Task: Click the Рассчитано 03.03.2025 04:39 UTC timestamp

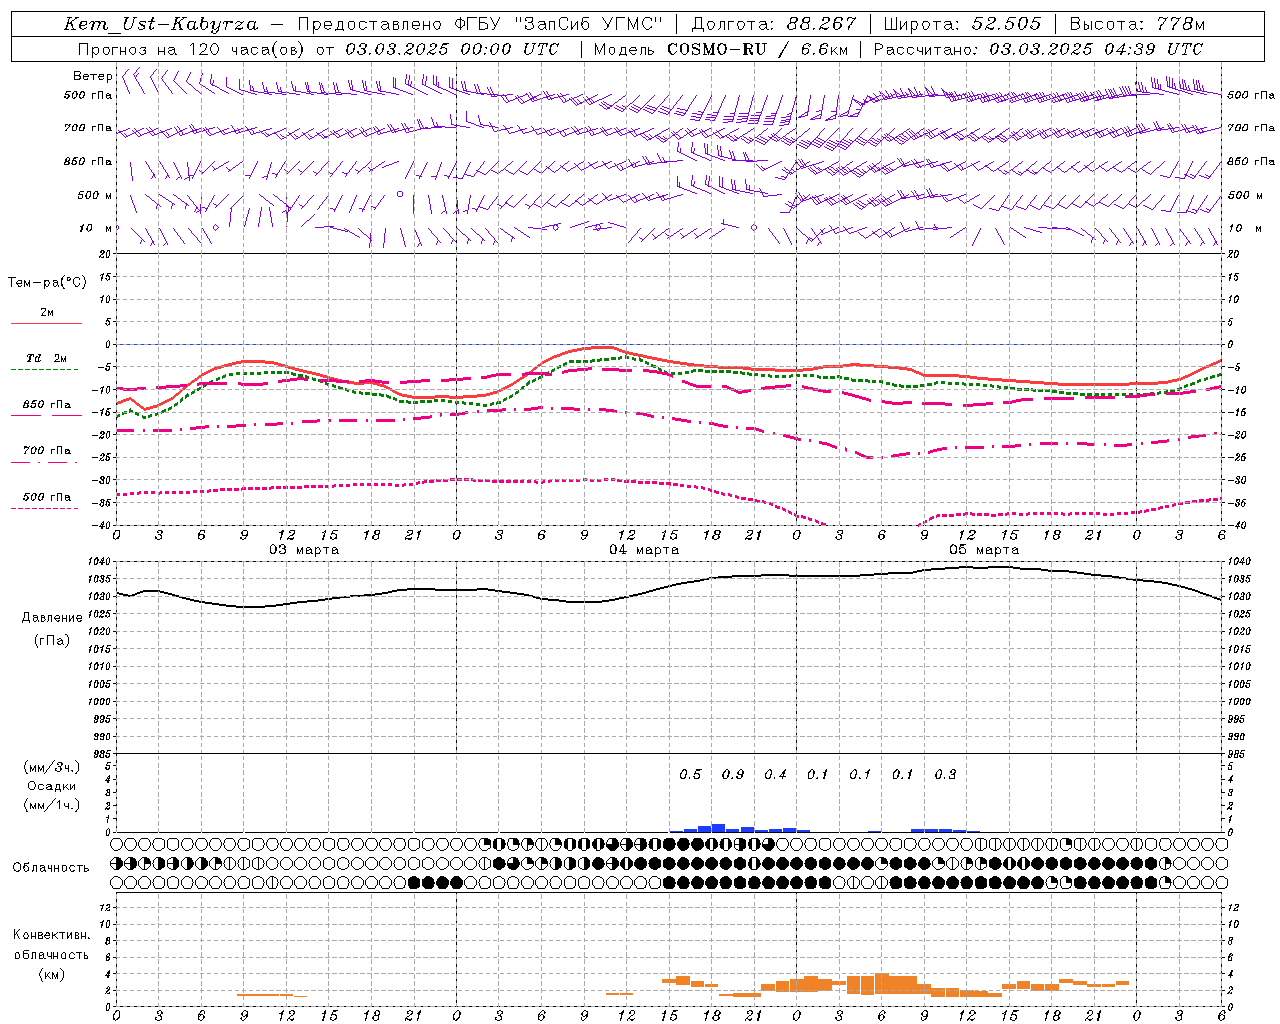Action: (1038, 49)
